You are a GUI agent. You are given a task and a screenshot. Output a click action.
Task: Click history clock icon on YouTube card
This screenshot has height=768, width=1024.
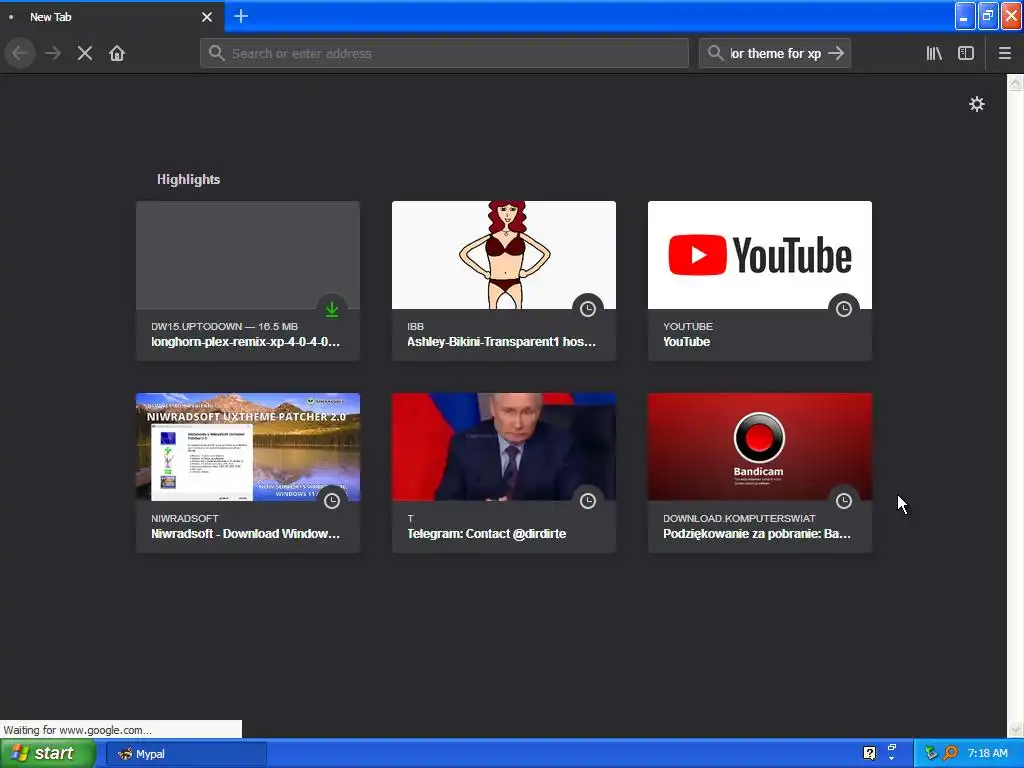tap(844, 309)
